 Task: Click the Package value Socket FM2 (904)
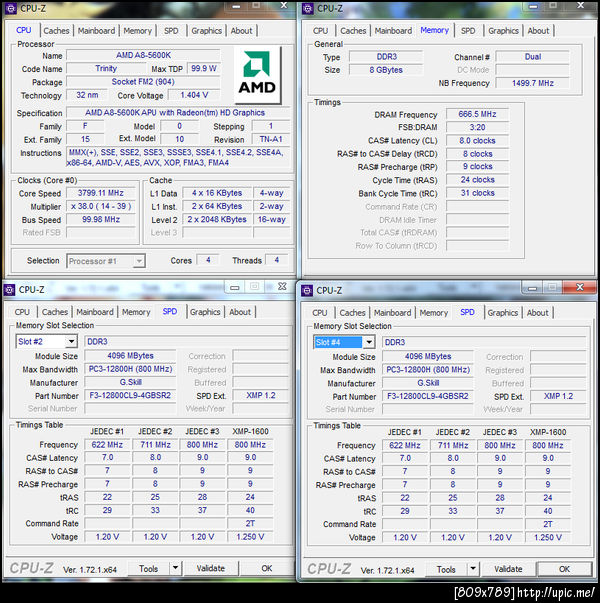click(143, 82)
